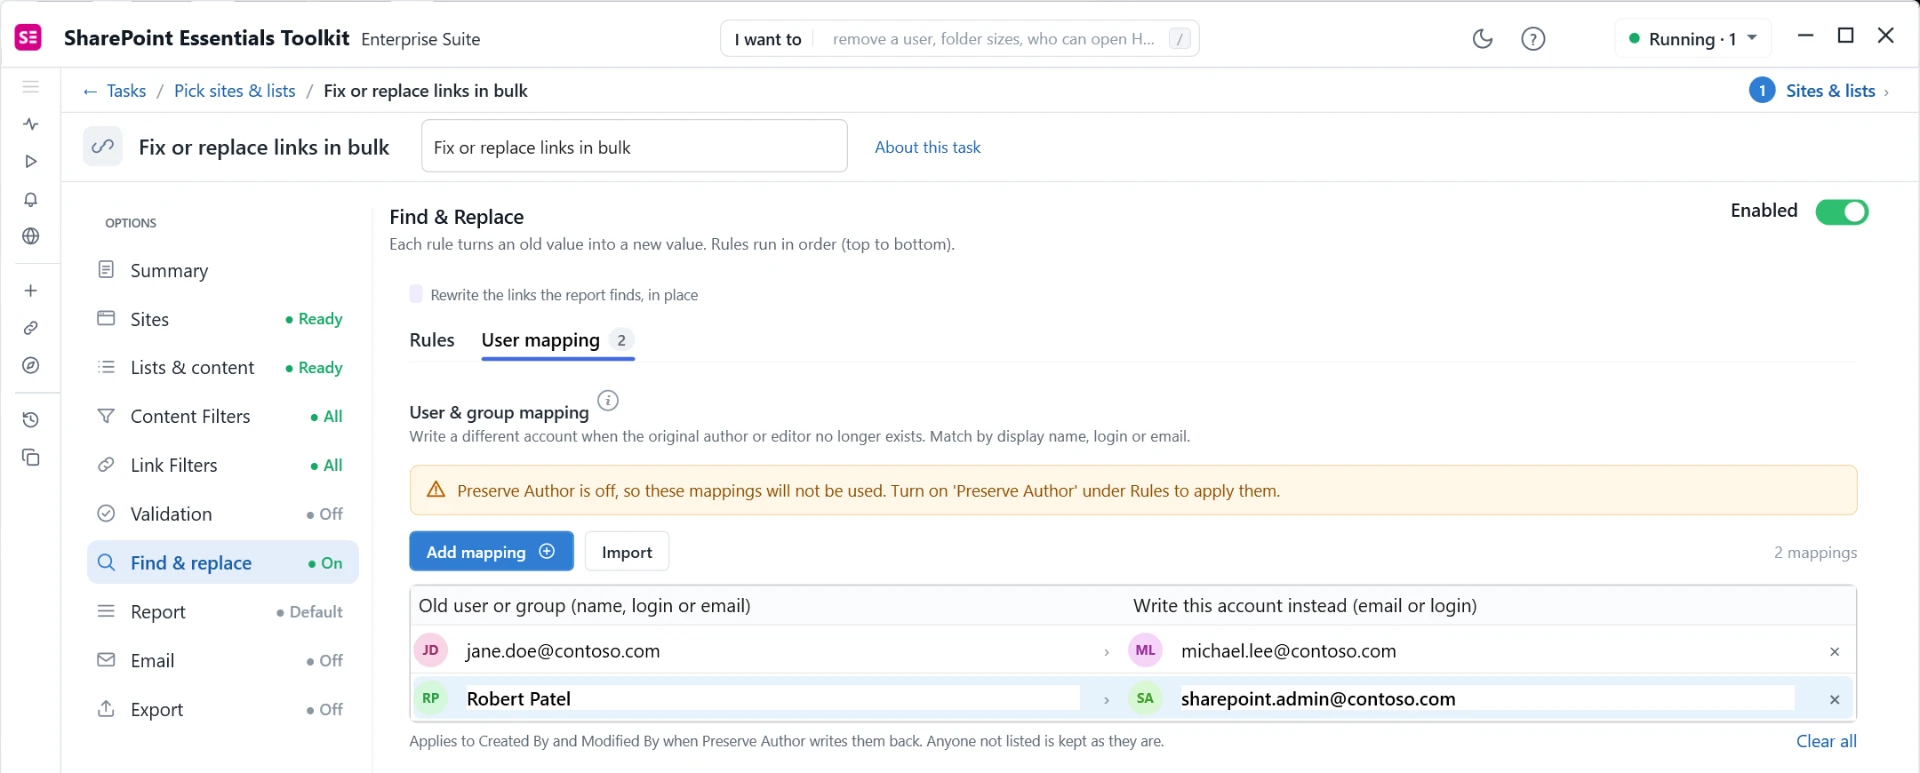This screenshot has height=773, width=1920.
Task: Open Link Filters option
Action: click(x=222, y=466)
